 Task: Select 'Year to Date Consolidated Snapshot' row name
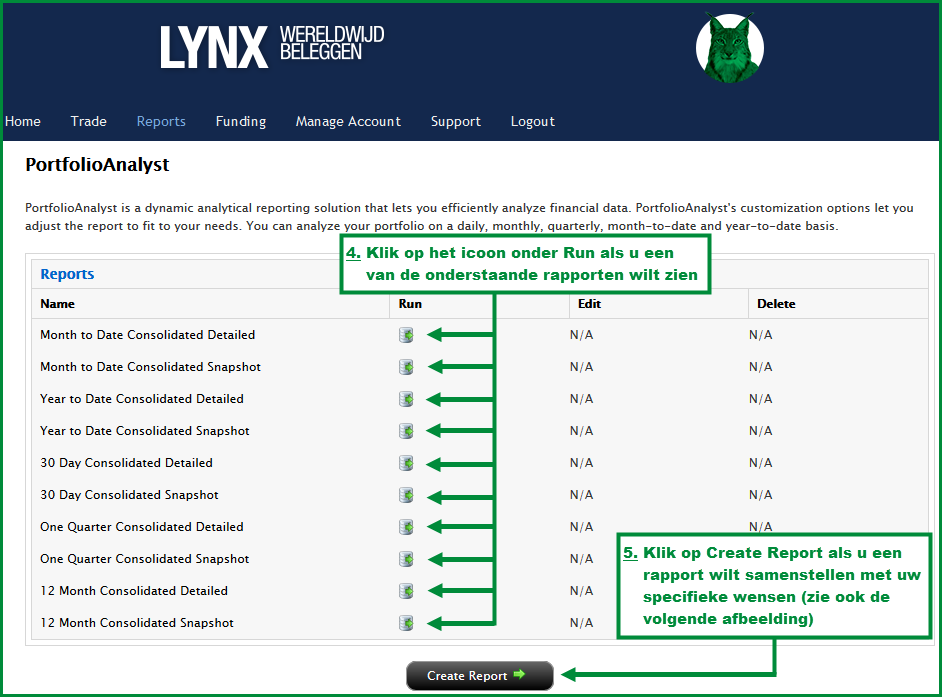click(x=145, y=431)
